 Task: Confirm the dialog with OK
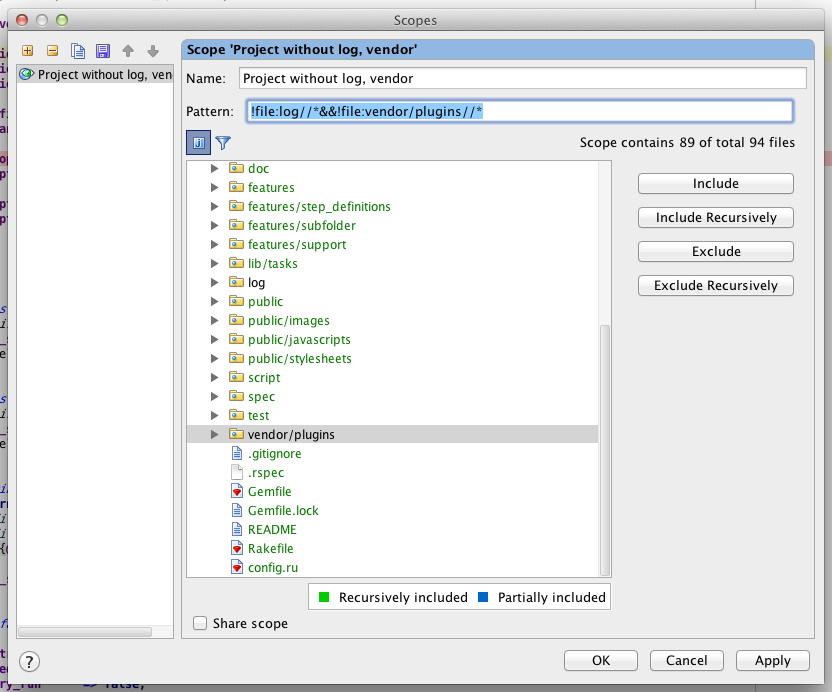[601, 661]
